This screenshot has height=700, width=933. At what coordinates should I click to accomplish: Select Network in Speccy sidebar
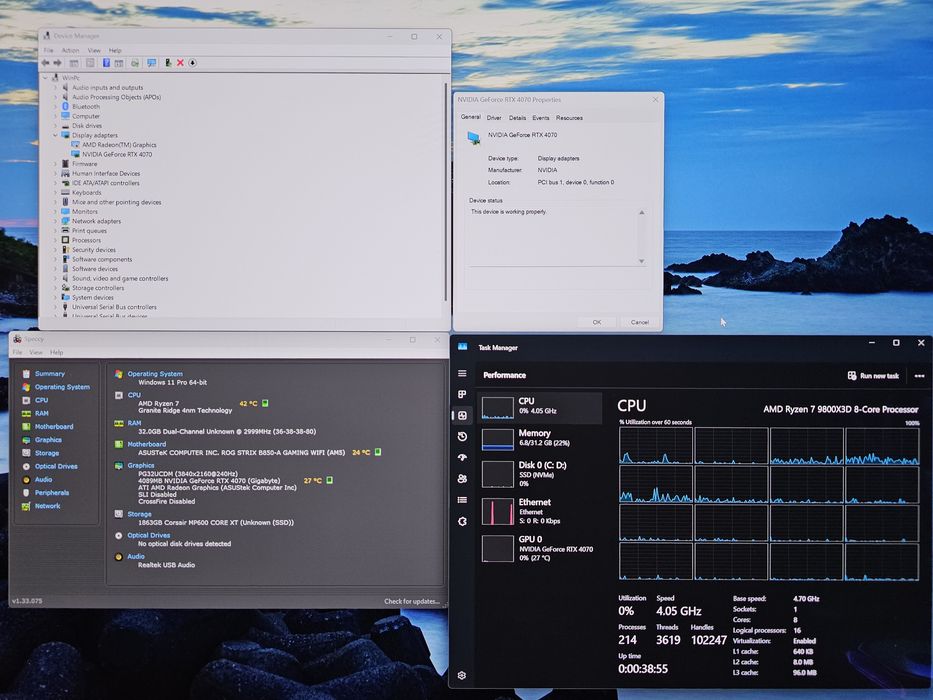47,506
